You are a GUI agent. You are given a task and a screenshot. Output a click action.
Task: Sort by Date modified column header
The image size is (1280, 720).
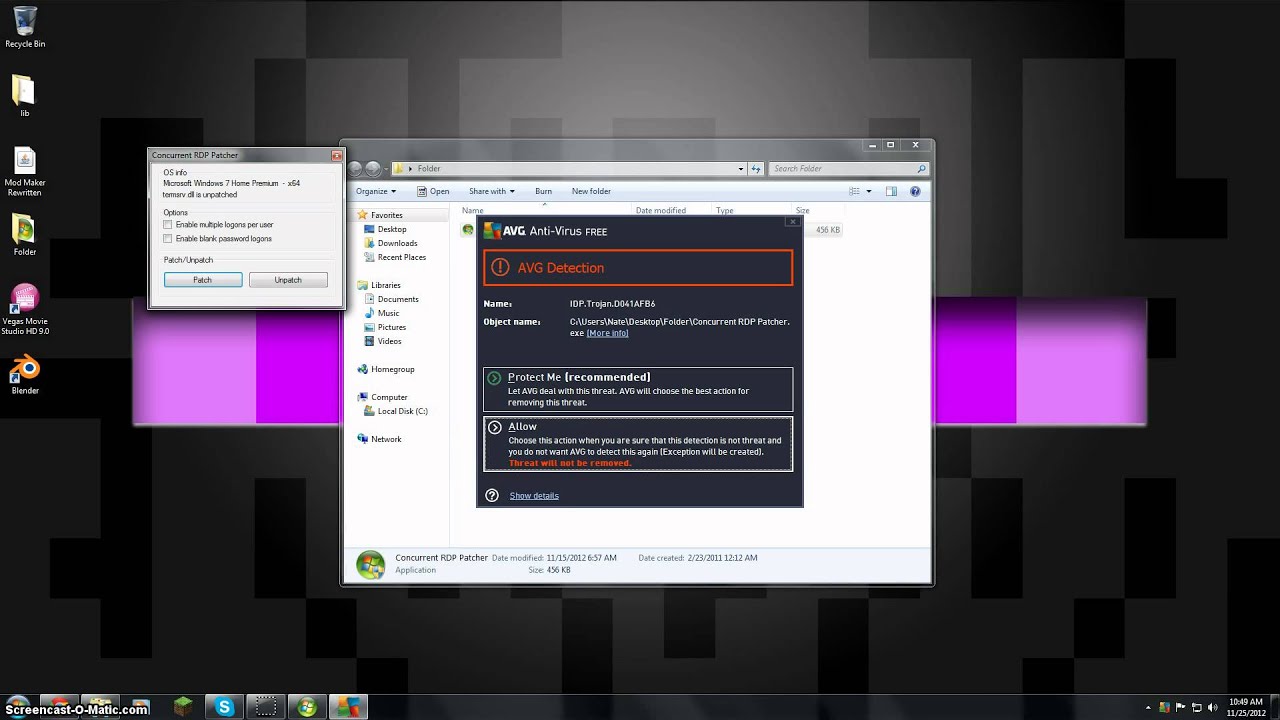click(x=661, y=211)
